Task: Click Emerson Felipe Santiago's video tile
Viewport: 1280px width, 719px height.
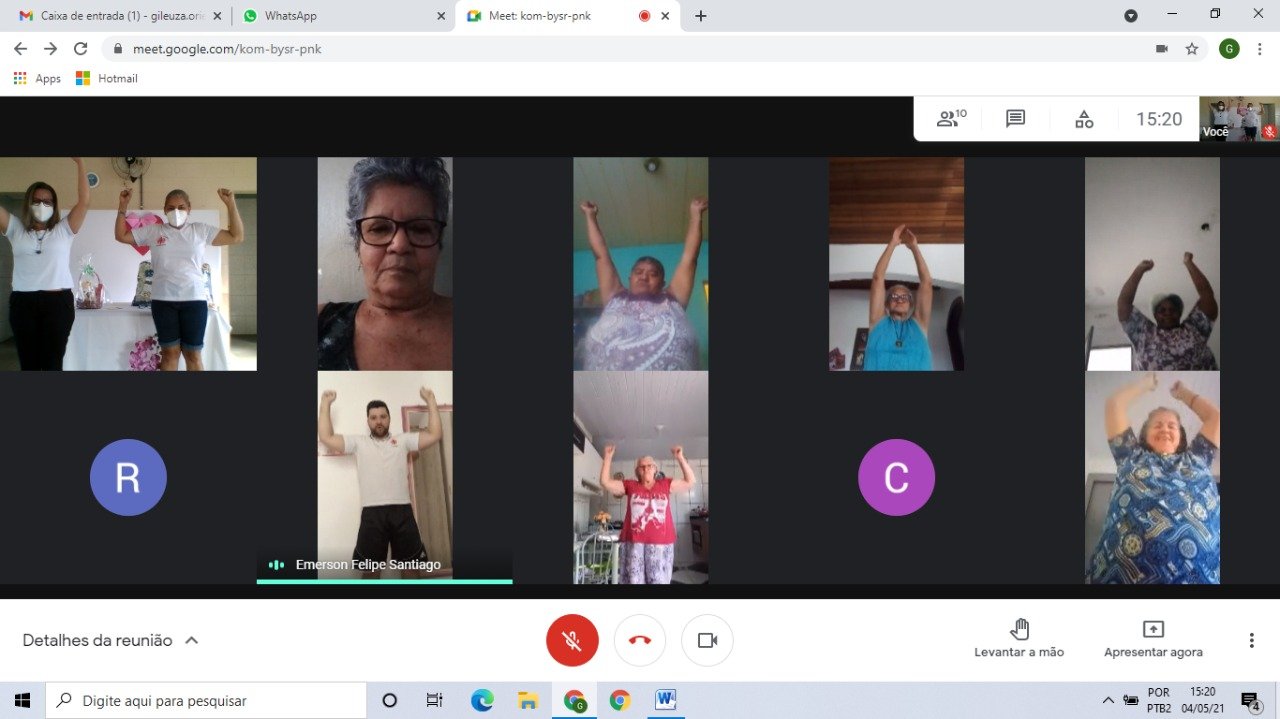Action: 384,477
